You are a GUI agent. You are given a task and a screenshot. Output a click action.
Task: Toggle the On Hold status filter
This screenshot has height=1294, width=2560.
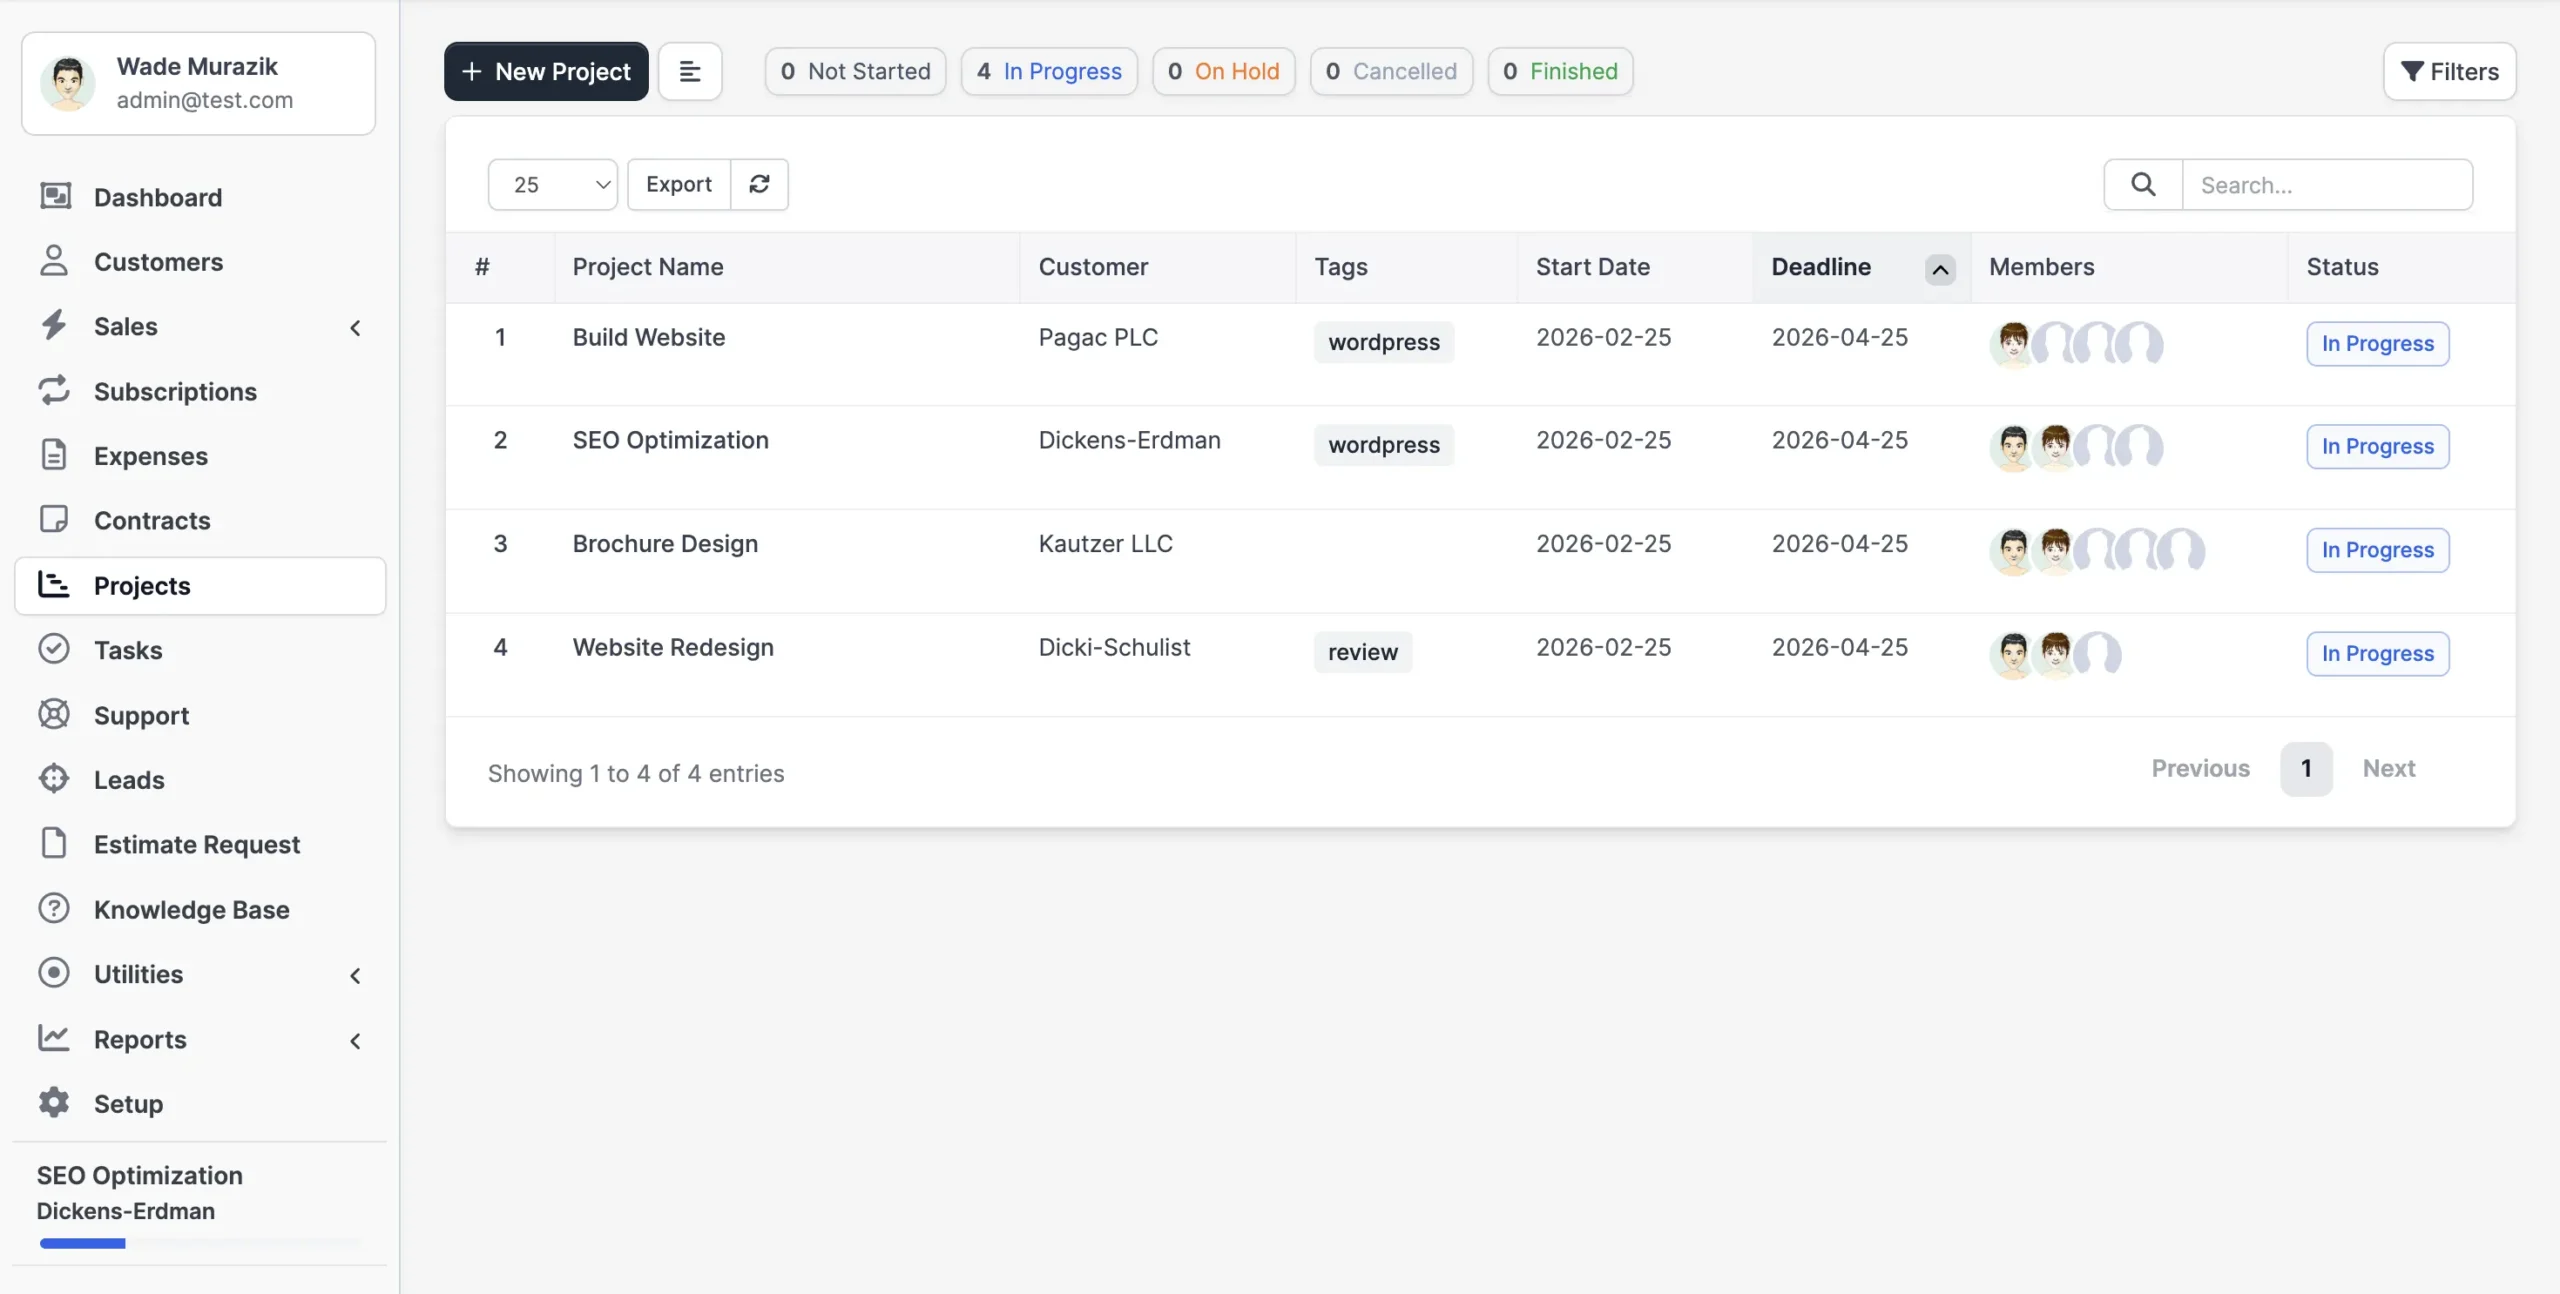[x=1223, y=71]
